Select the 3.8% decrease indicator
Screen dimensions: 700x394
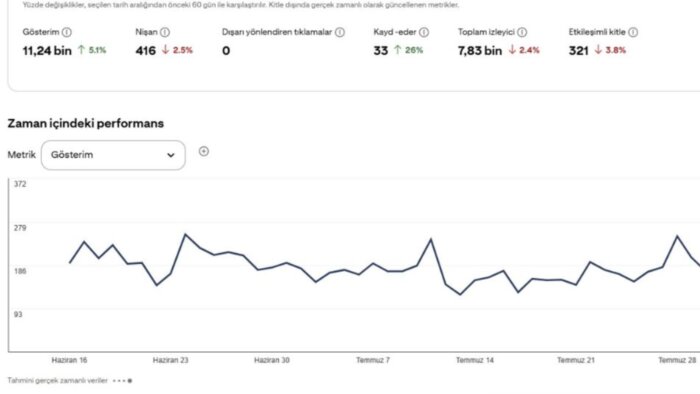(610, 50)
